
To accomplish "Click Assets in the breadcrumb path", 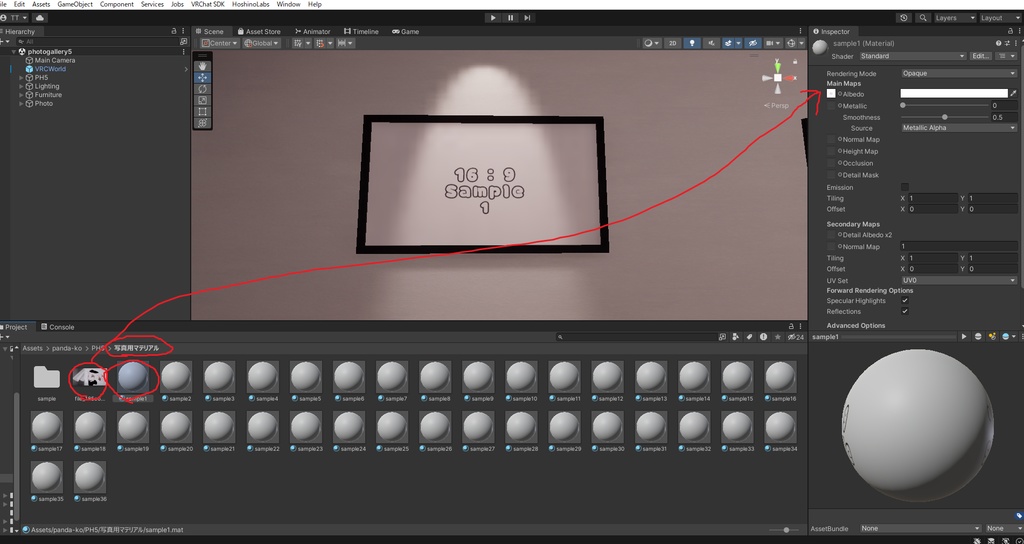I will [33, 348].
